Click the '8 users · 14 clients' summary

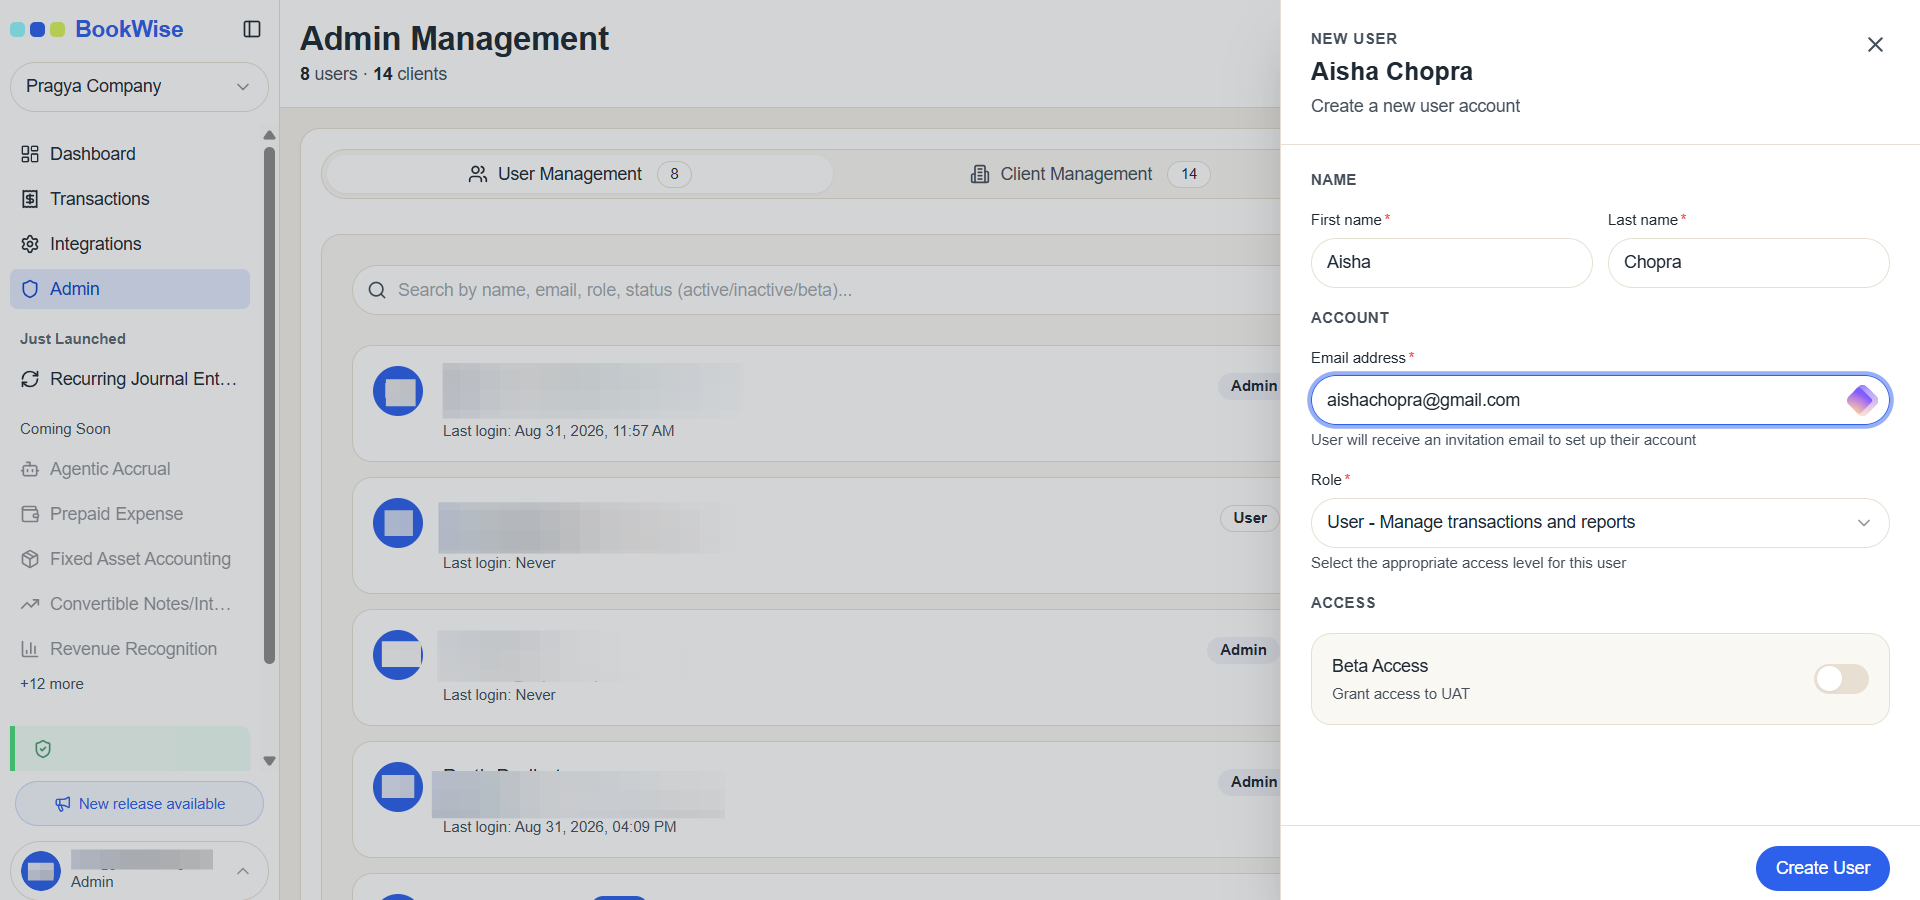click(373, 74)
